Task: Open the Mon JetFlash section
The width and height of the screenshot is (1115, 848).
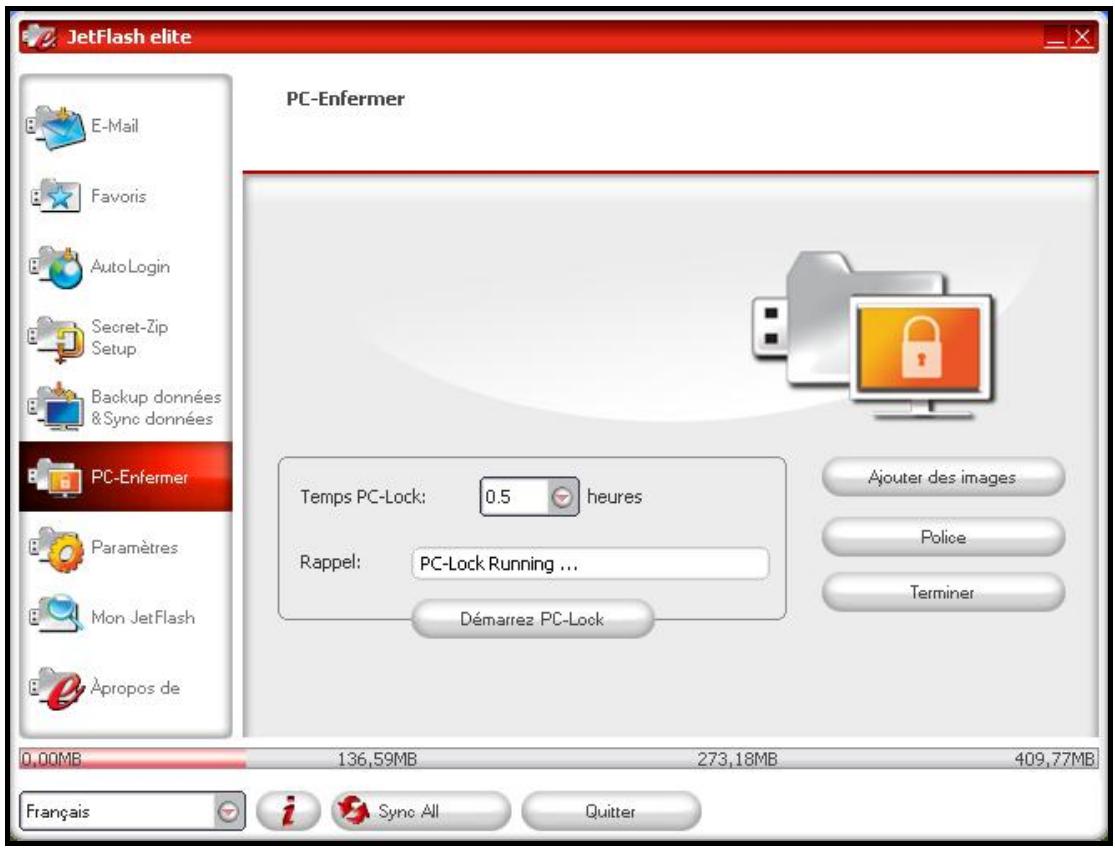Action: pyautogui.click(x=125, y=616)
